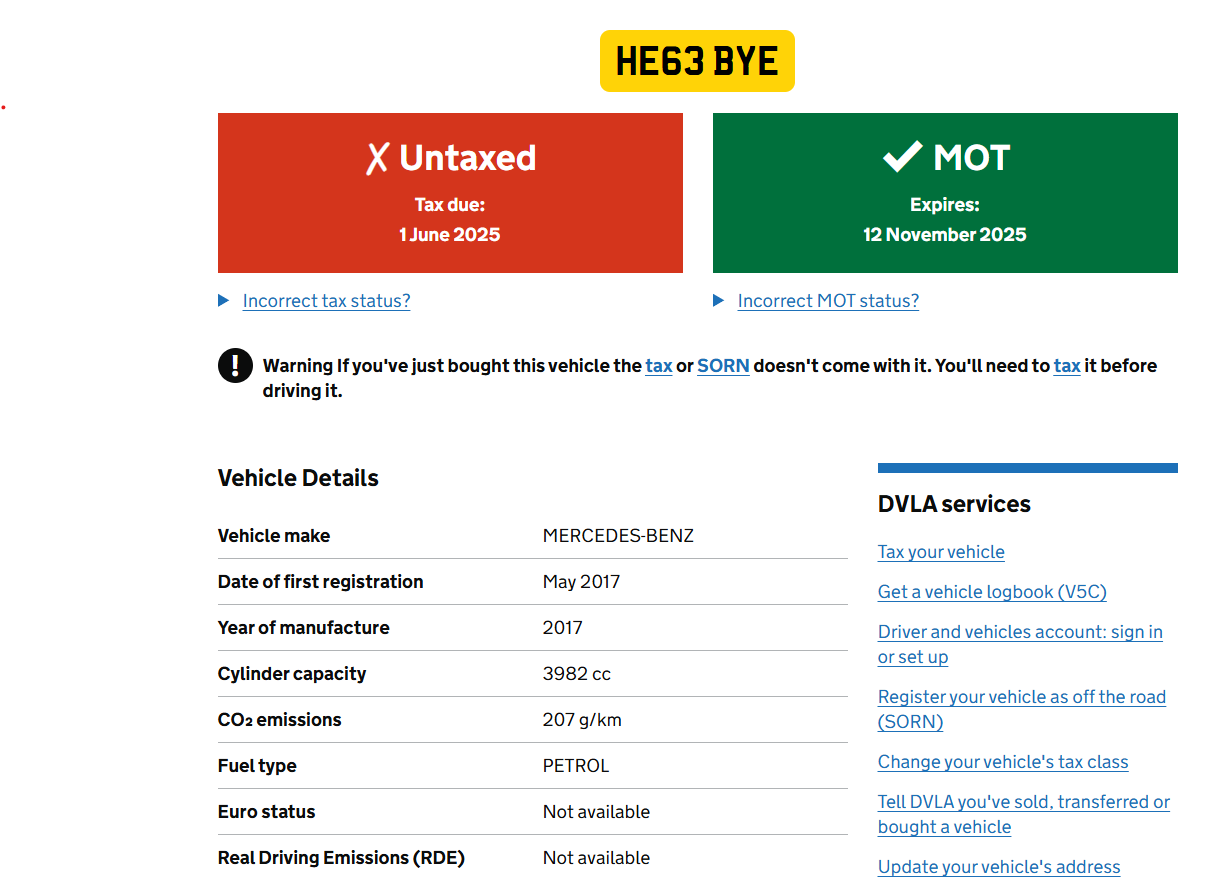Image resolution: width=1223 pixels, height=877 pixels.
Task: Select 'Register your vehicle as off the road'
Action: (1021, 697)
